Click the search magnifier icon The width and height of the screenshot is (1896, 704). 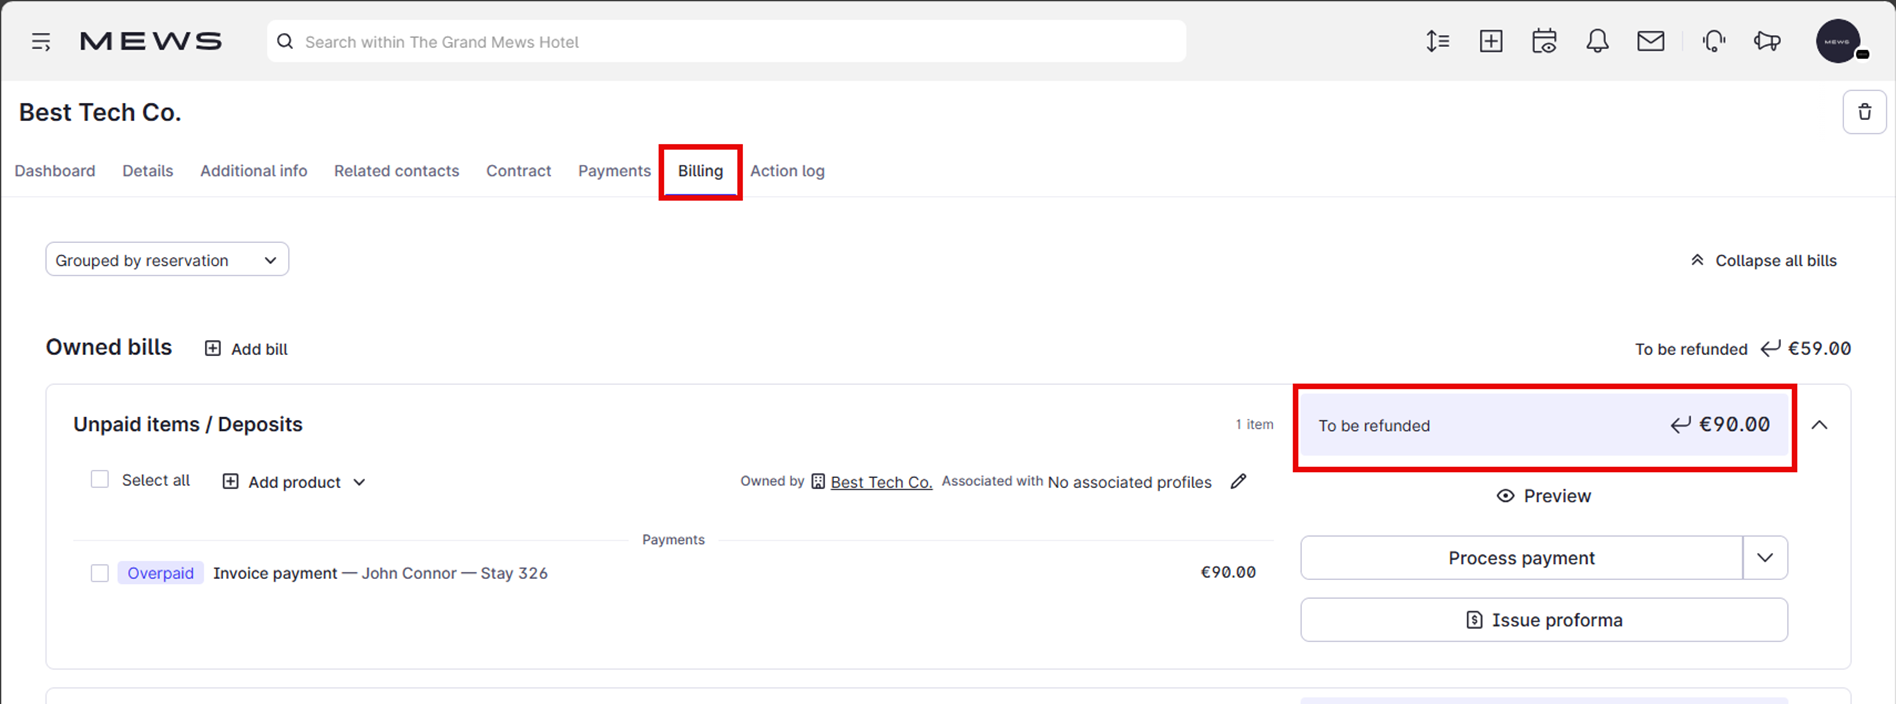click(x=285, y=42)
